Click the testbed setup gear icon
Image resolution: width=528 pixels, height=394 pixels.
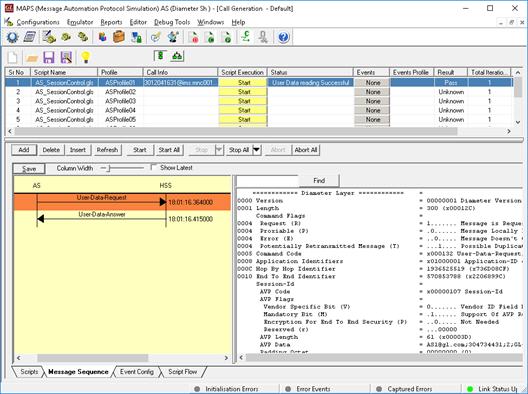(12, 37)
